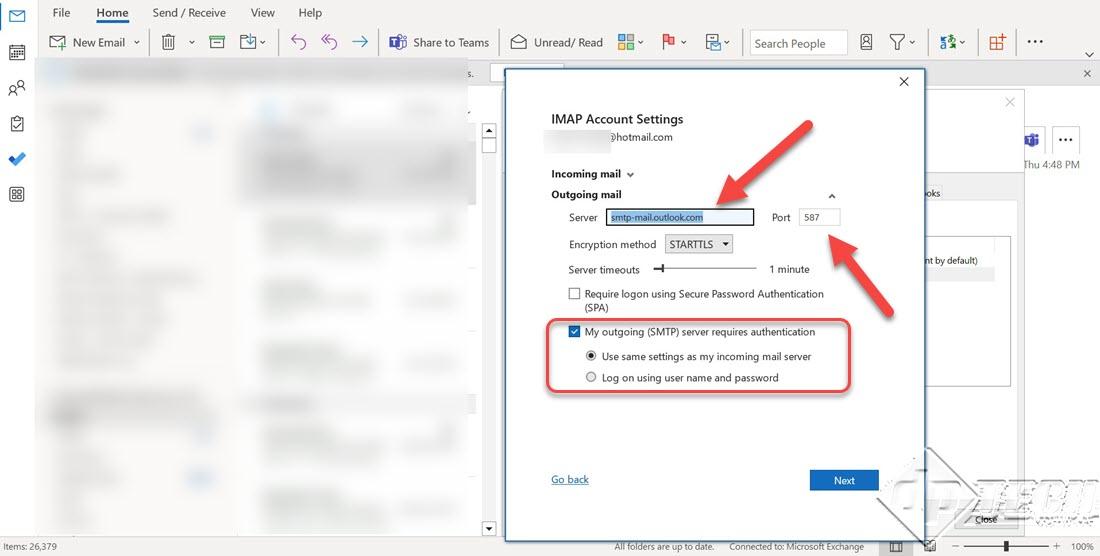The width and height of the screenshot is (1100, 556).
Task: Click the Reply arrow icon
Action: [x=298, y=42]
